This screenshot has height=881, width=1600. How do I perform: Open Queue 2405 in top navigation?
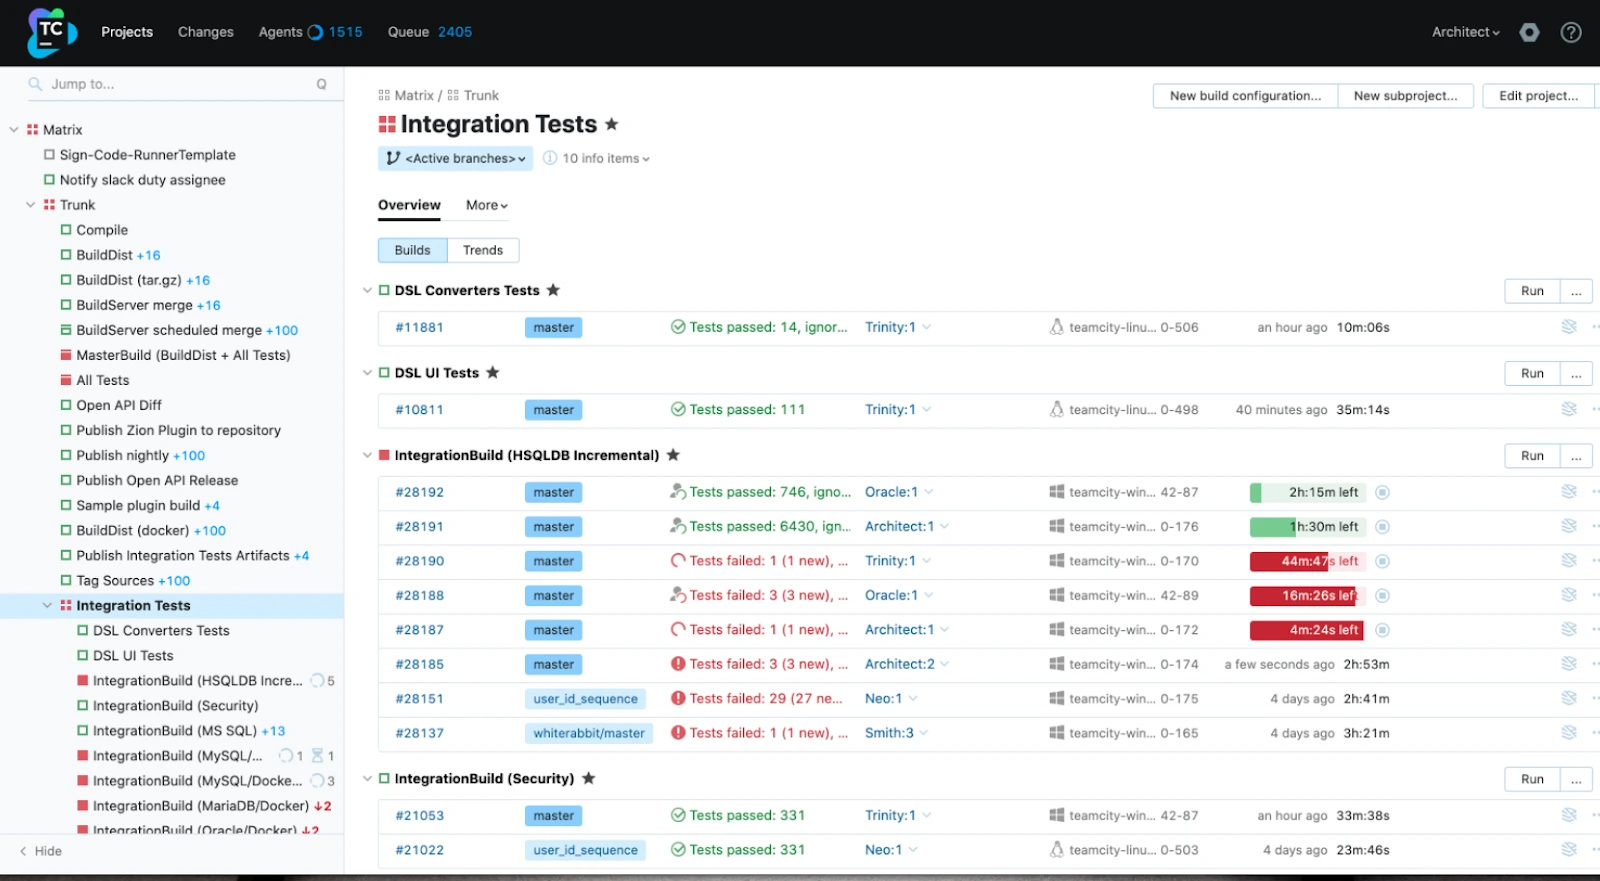(430, 32)
